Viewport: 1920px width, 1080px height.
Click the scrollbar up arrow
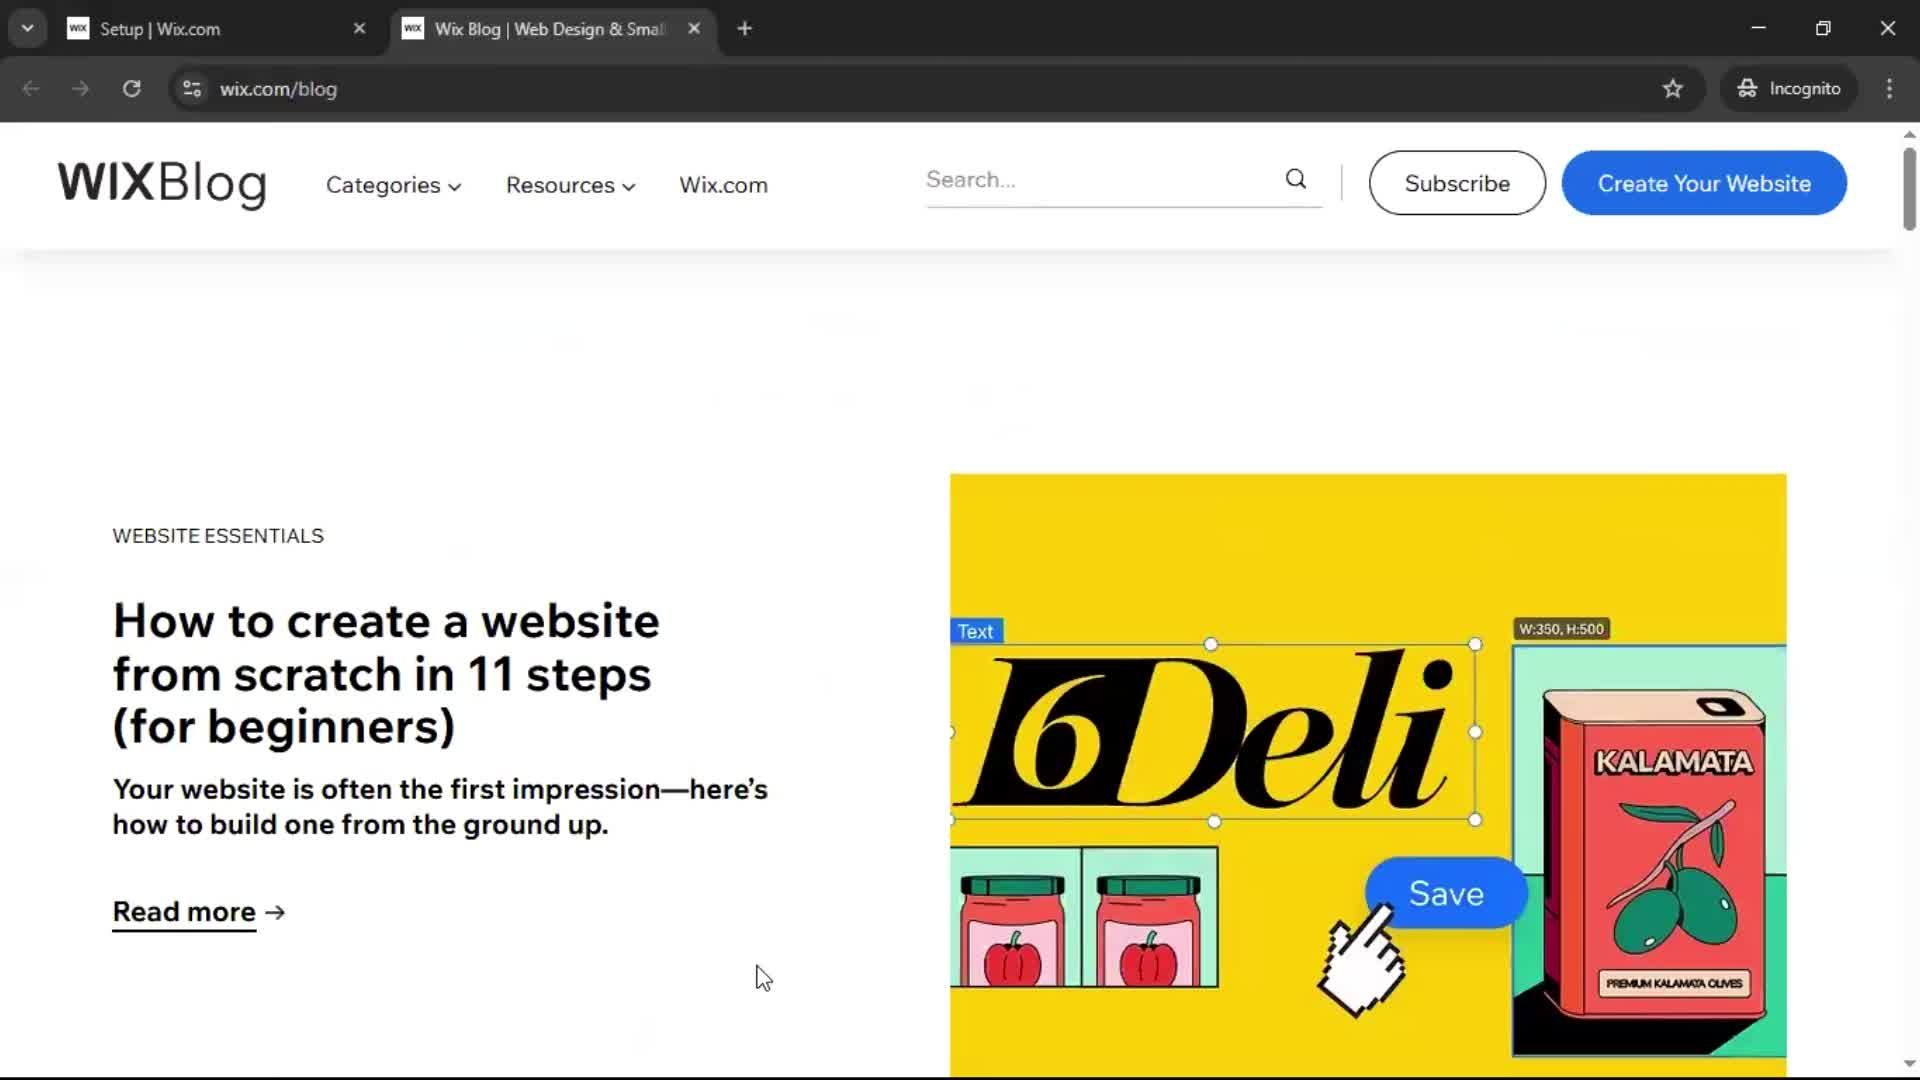click(1909, 134)
